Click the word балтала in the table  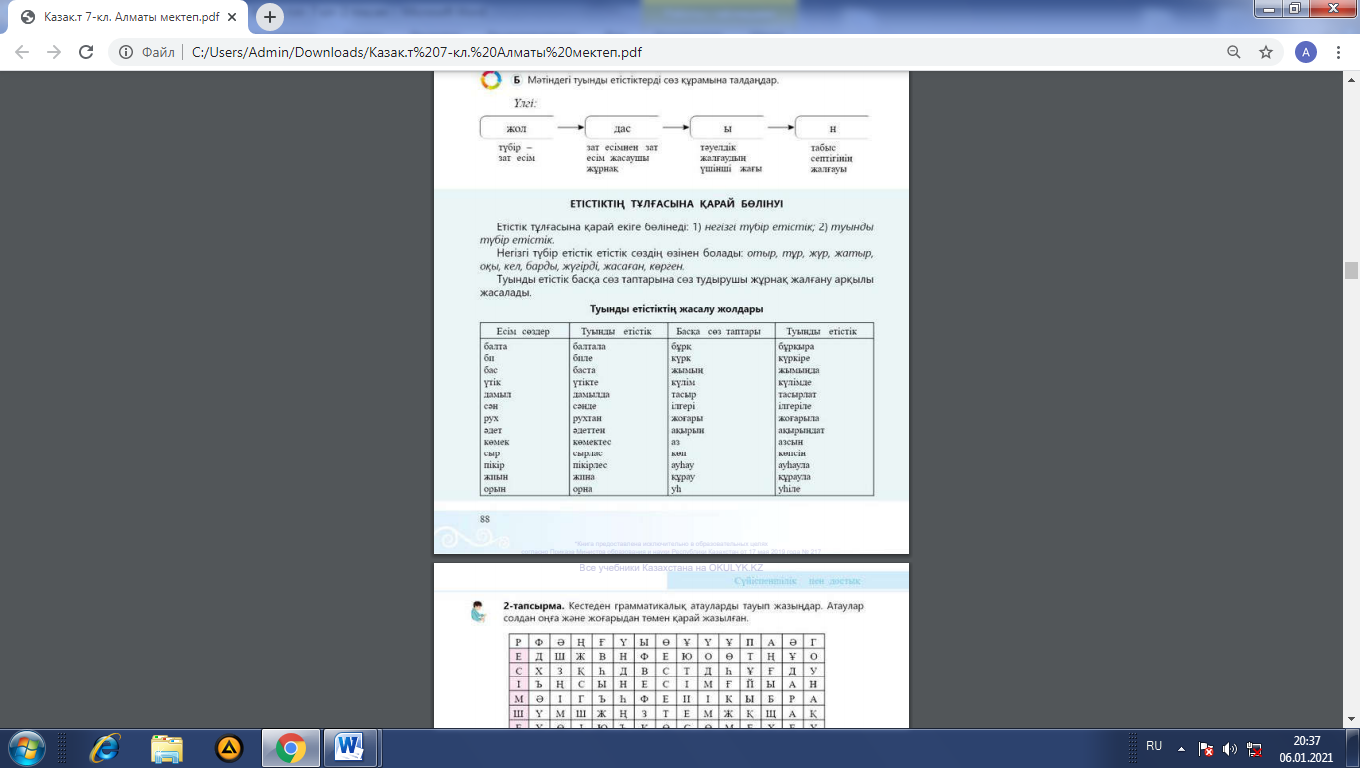coord(589,346)
